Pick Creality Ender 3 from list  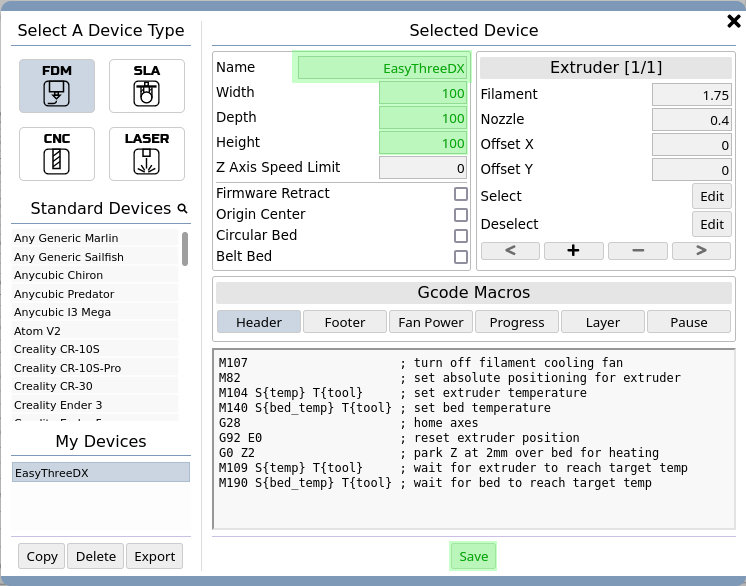tap(58, 405)
